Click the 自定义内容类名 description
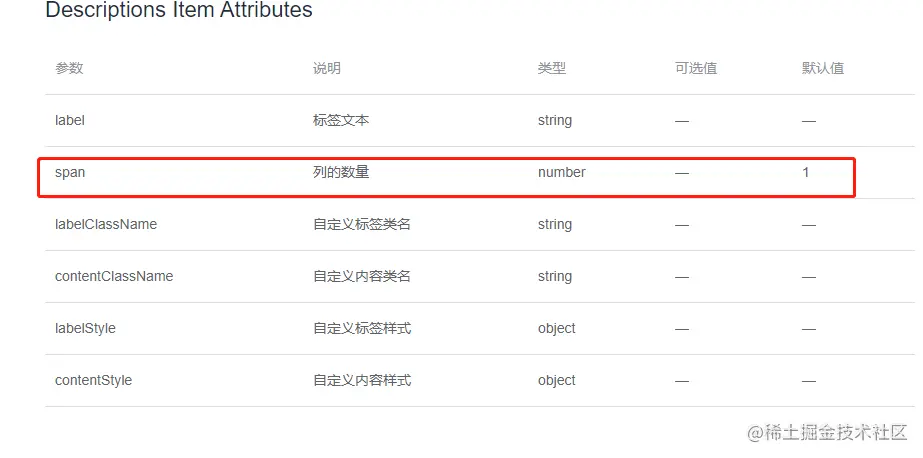Screen dimensions: 923x458 click(362, 276)
